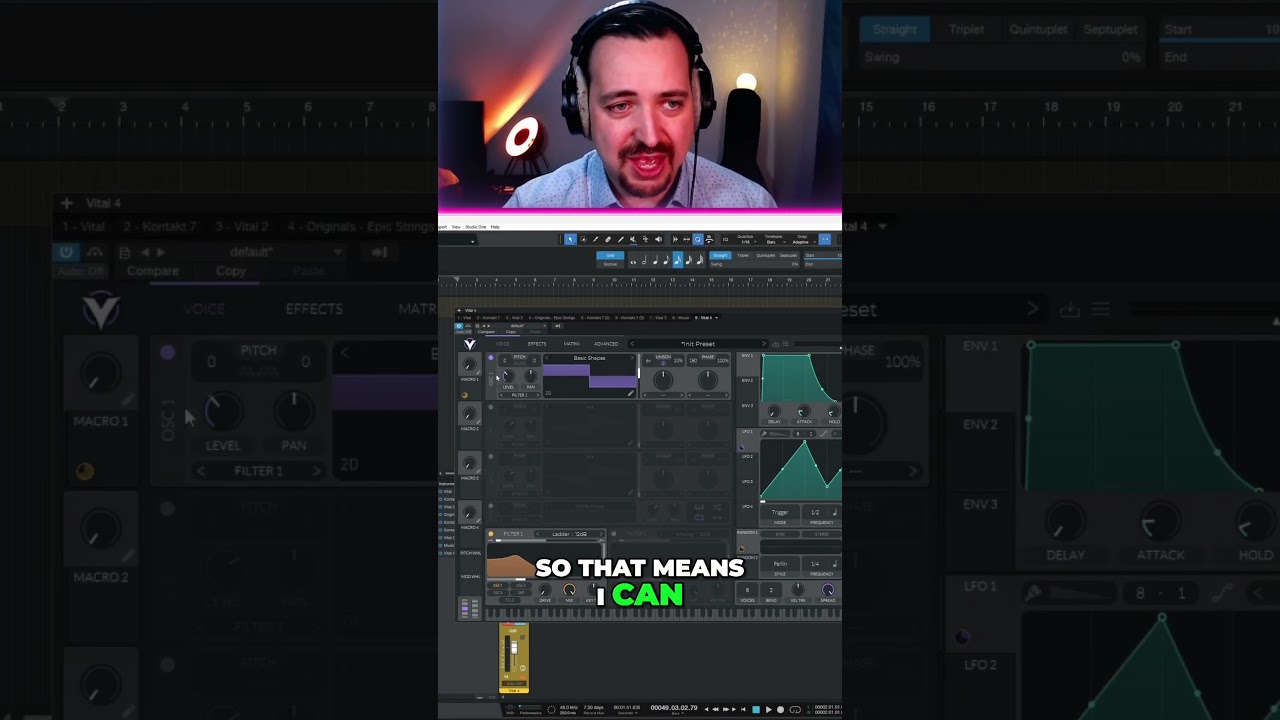Enable the sample section toggle dot
Viewport: 1280px width, 720px height.
click(x=491, y=506)
